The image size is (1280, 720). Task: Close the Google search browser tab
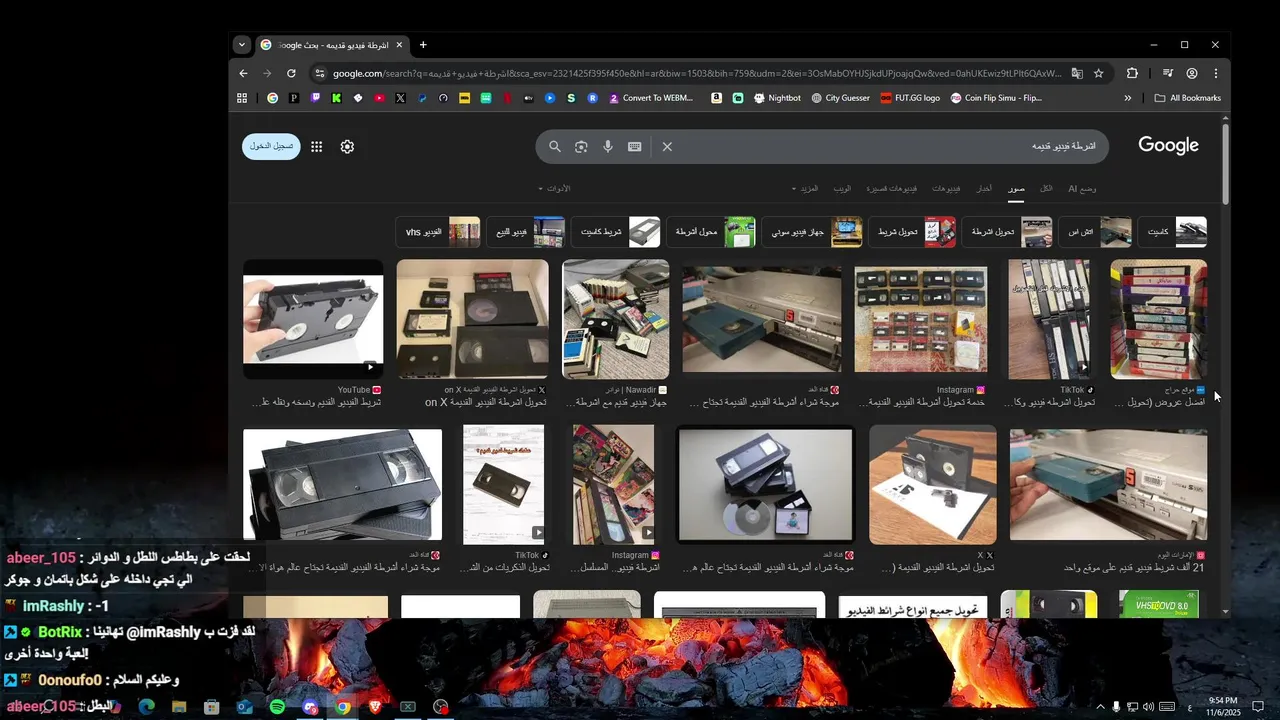coord(399,45)
